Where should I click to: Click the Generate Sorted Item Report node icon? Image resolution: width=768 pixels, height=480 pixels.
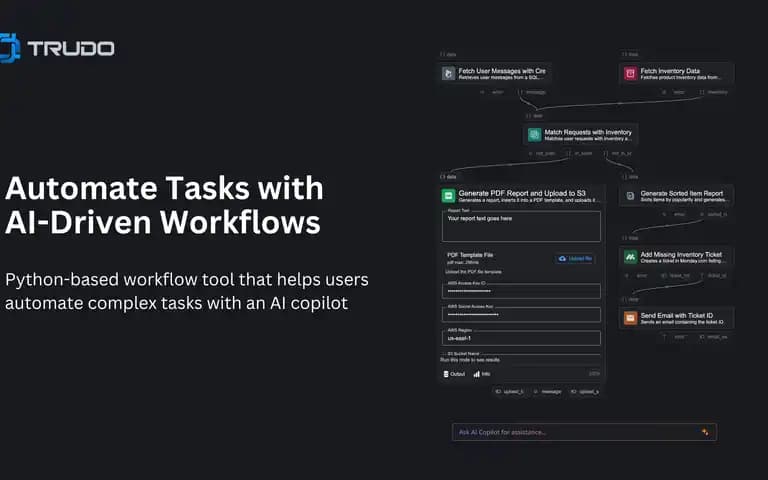[x=630, y=195]
